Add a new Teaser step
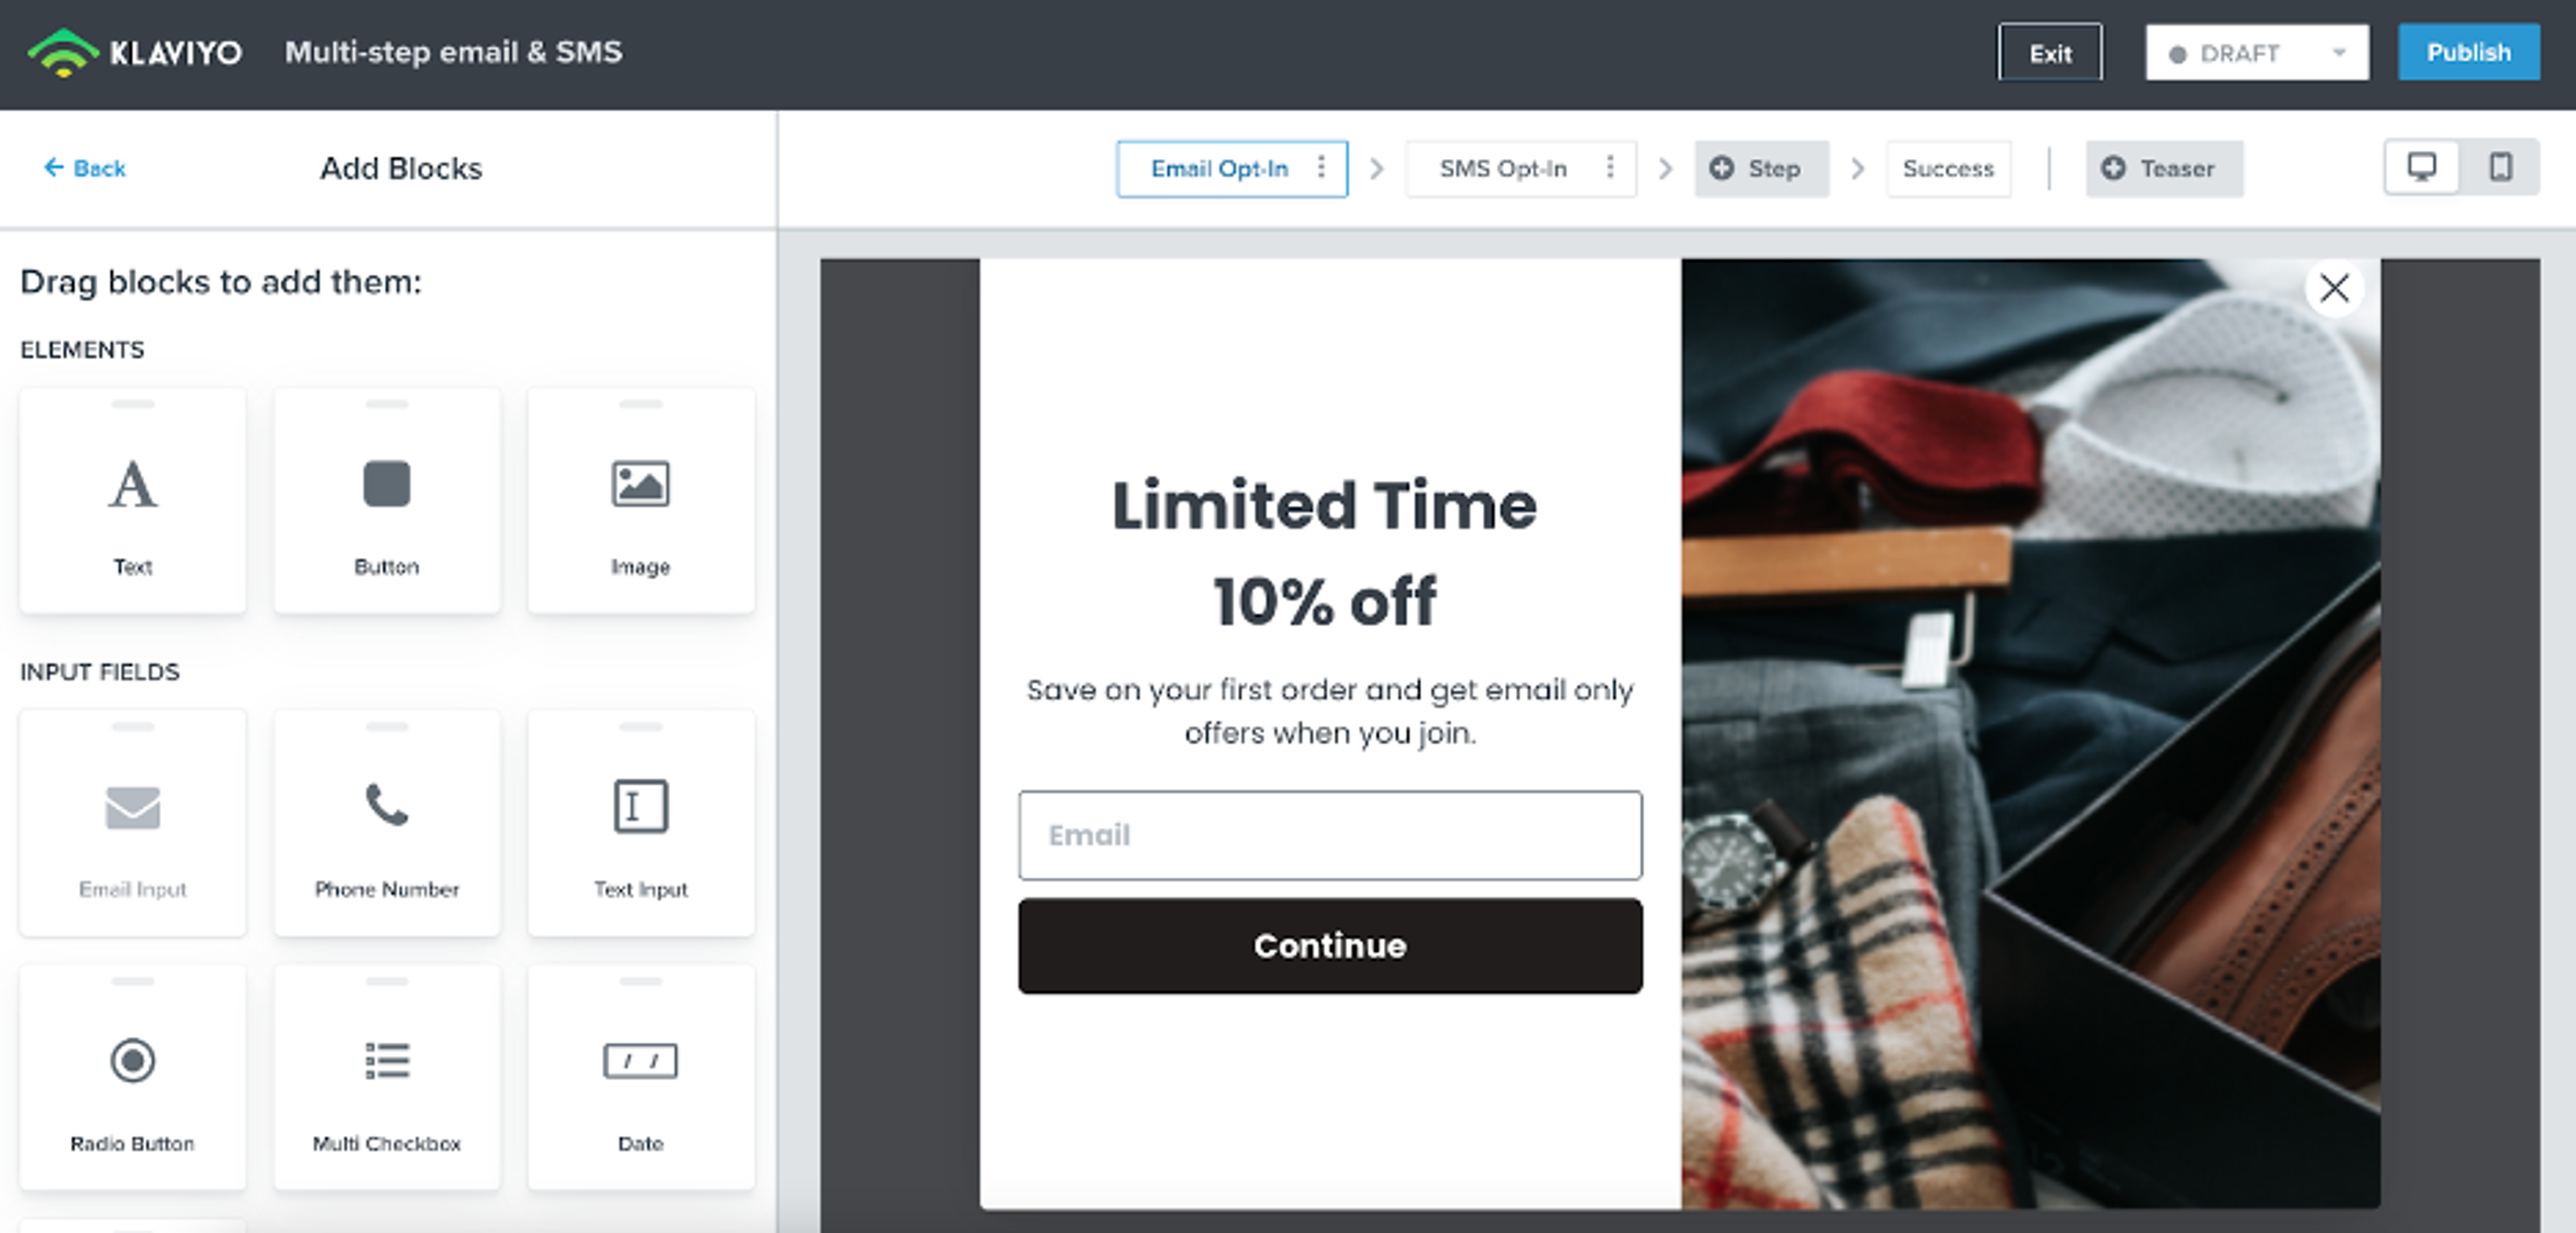 (2164, 169)
